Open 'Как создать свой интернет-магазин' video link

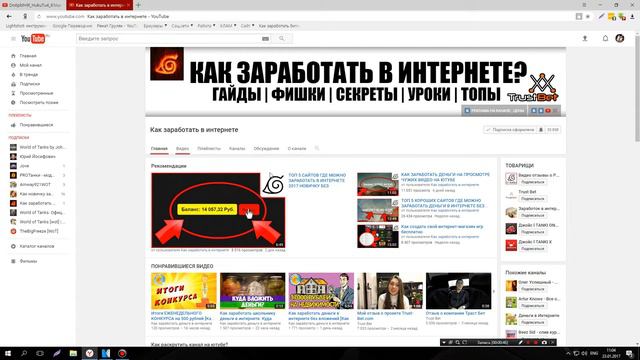coord(442,229)
